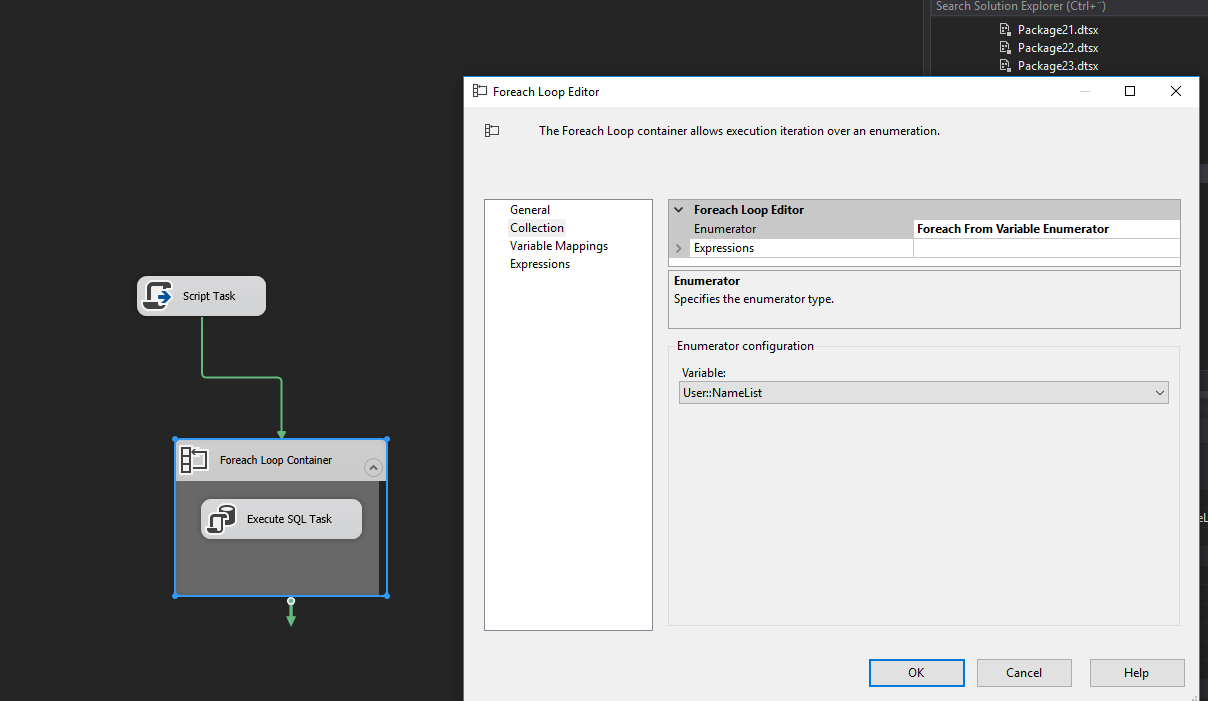The width and height of the screenshot is (1208, 701).
Task: Select the Enumerator type value field
Action: (1045, 229)
